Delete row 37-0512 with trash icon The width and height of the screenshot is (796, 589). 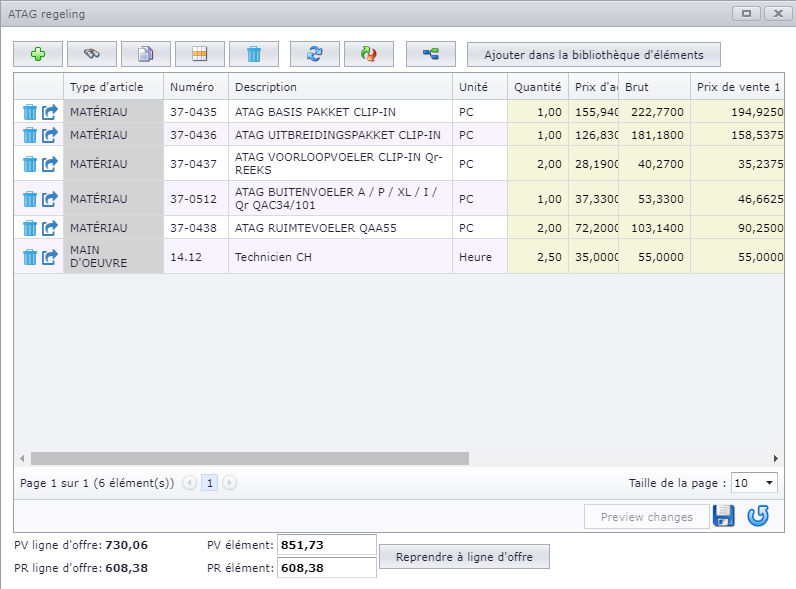point(30,199)
